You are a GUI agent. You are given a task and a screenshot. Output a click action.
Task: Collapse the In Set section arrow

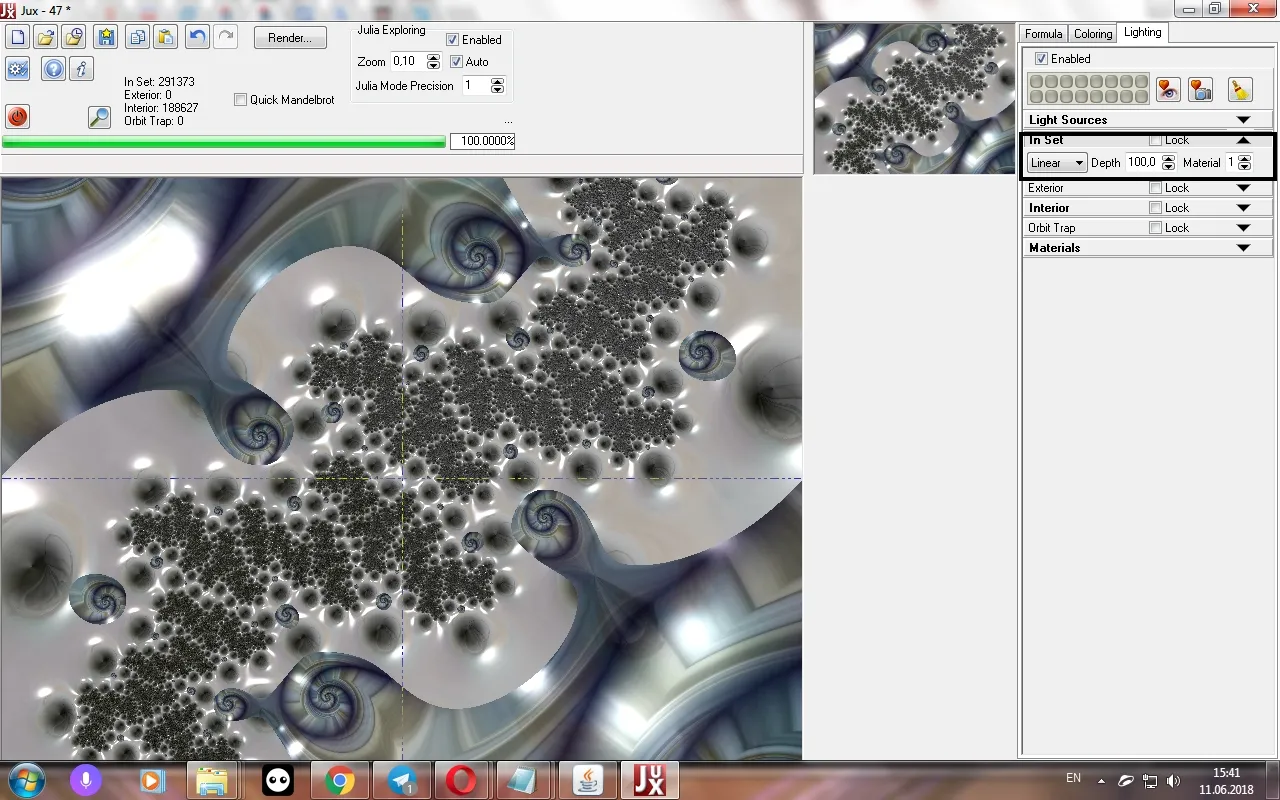pyautogui.click(x=1244, y=140)
